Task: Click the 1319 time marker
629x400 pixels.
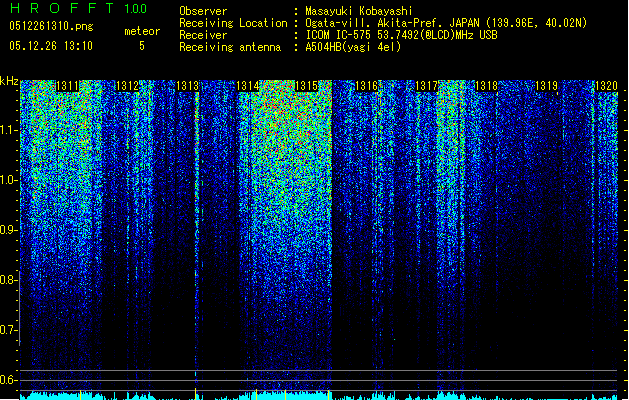Action: [x=546, y=86]
